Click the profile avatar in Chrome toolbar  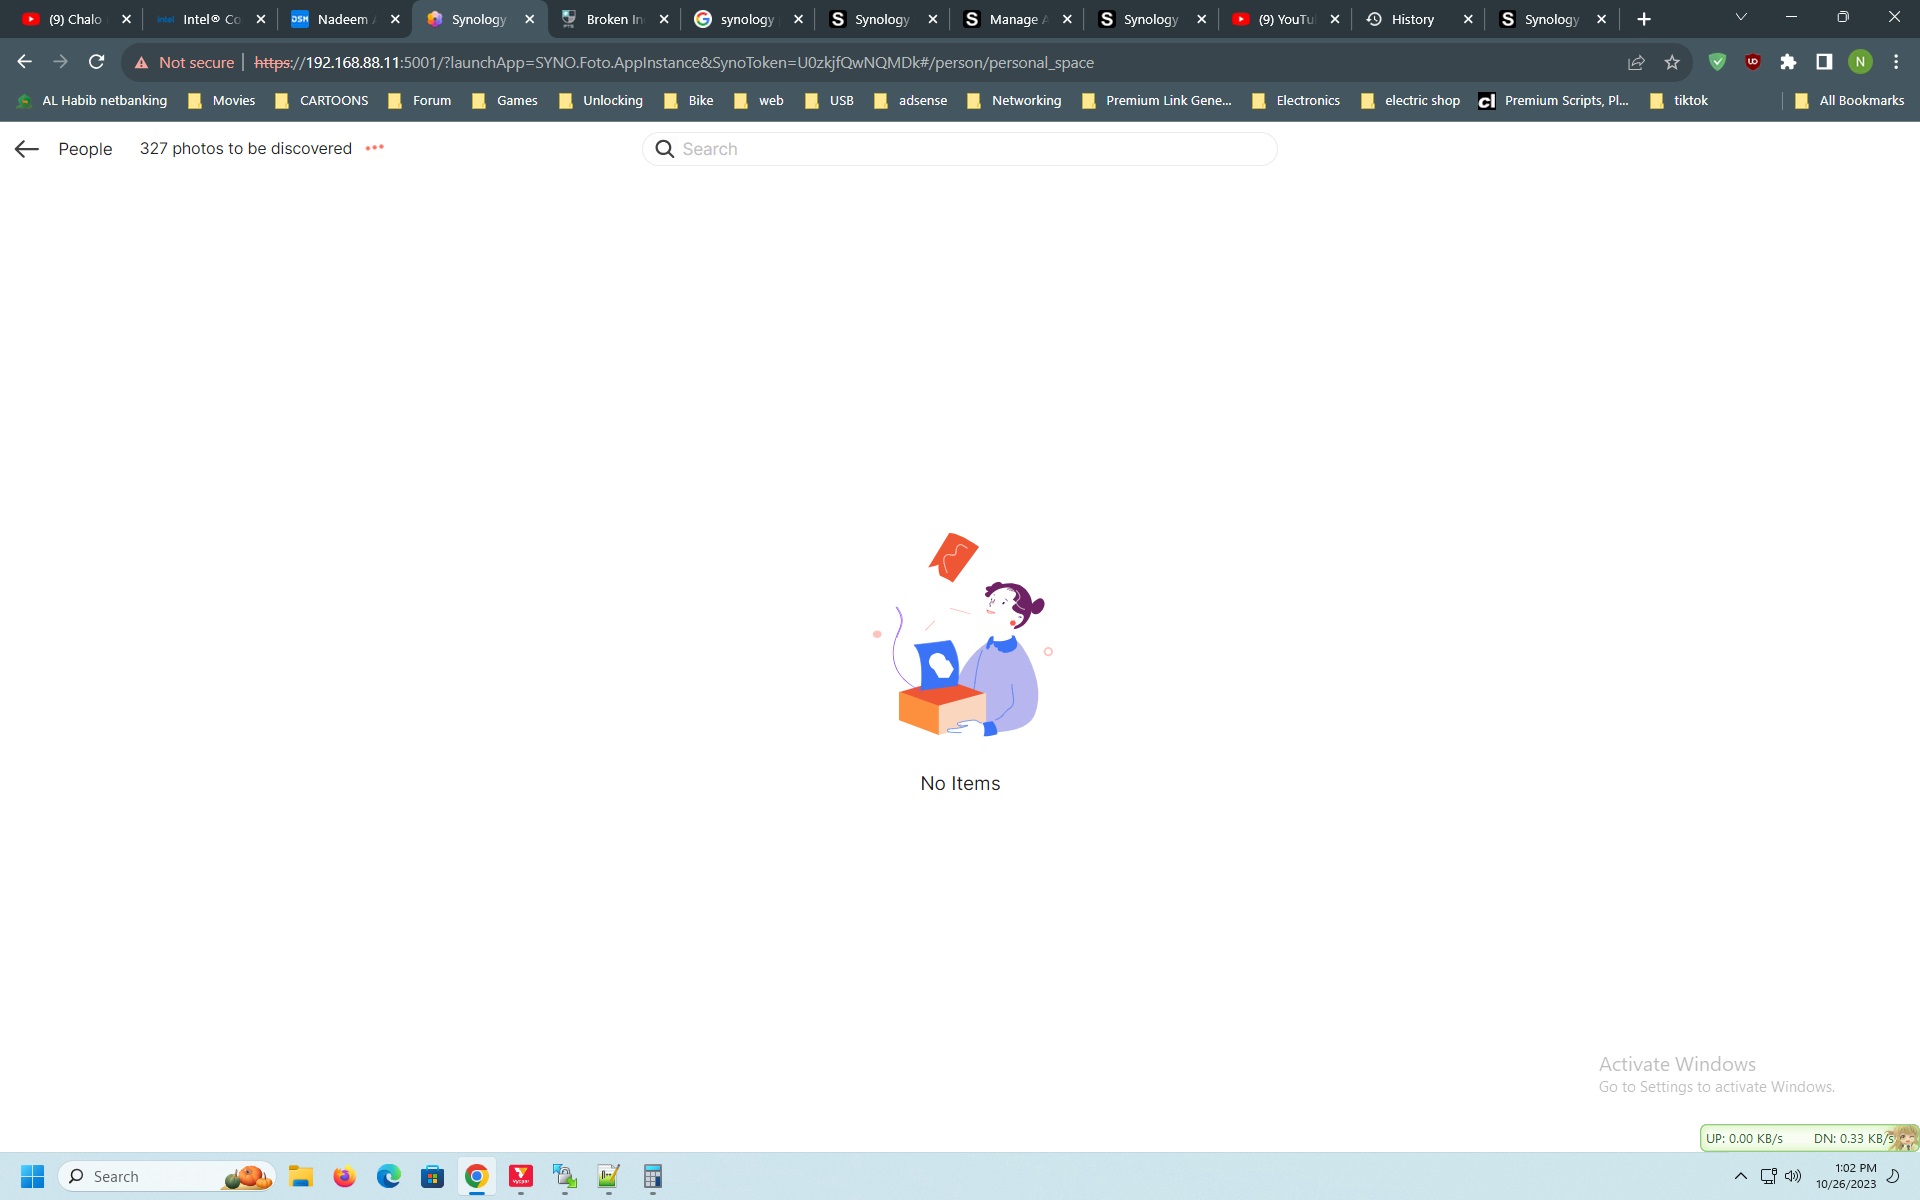1860,61
